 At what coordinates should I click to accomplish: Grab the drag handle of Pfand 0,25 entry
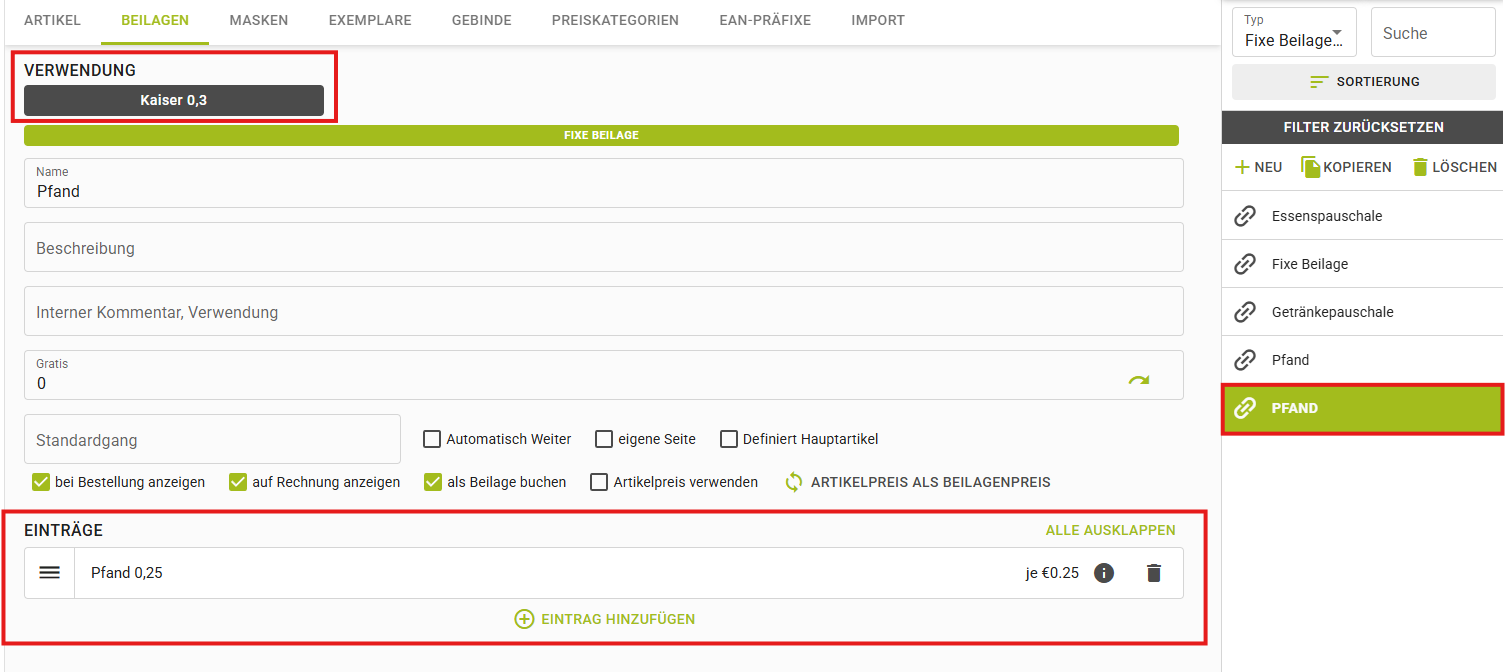[49, 573]
